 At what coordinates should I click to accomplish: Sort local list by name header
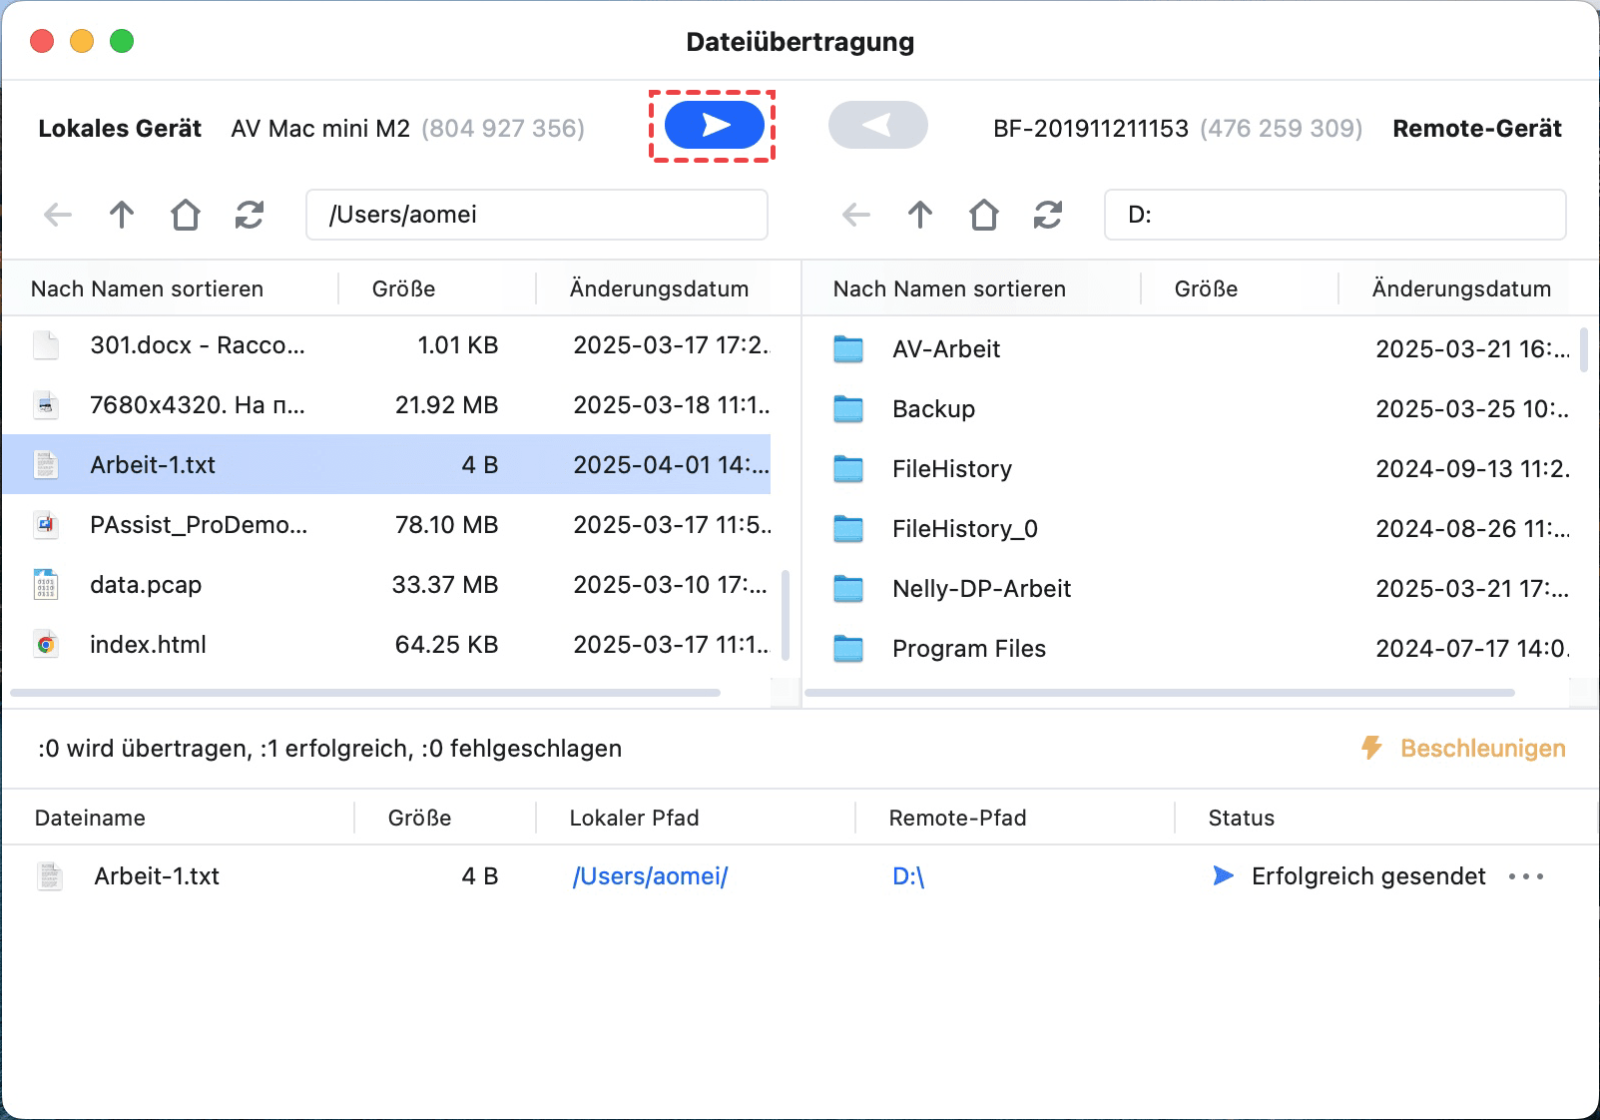pyautogui.click(x=147, y=289)
